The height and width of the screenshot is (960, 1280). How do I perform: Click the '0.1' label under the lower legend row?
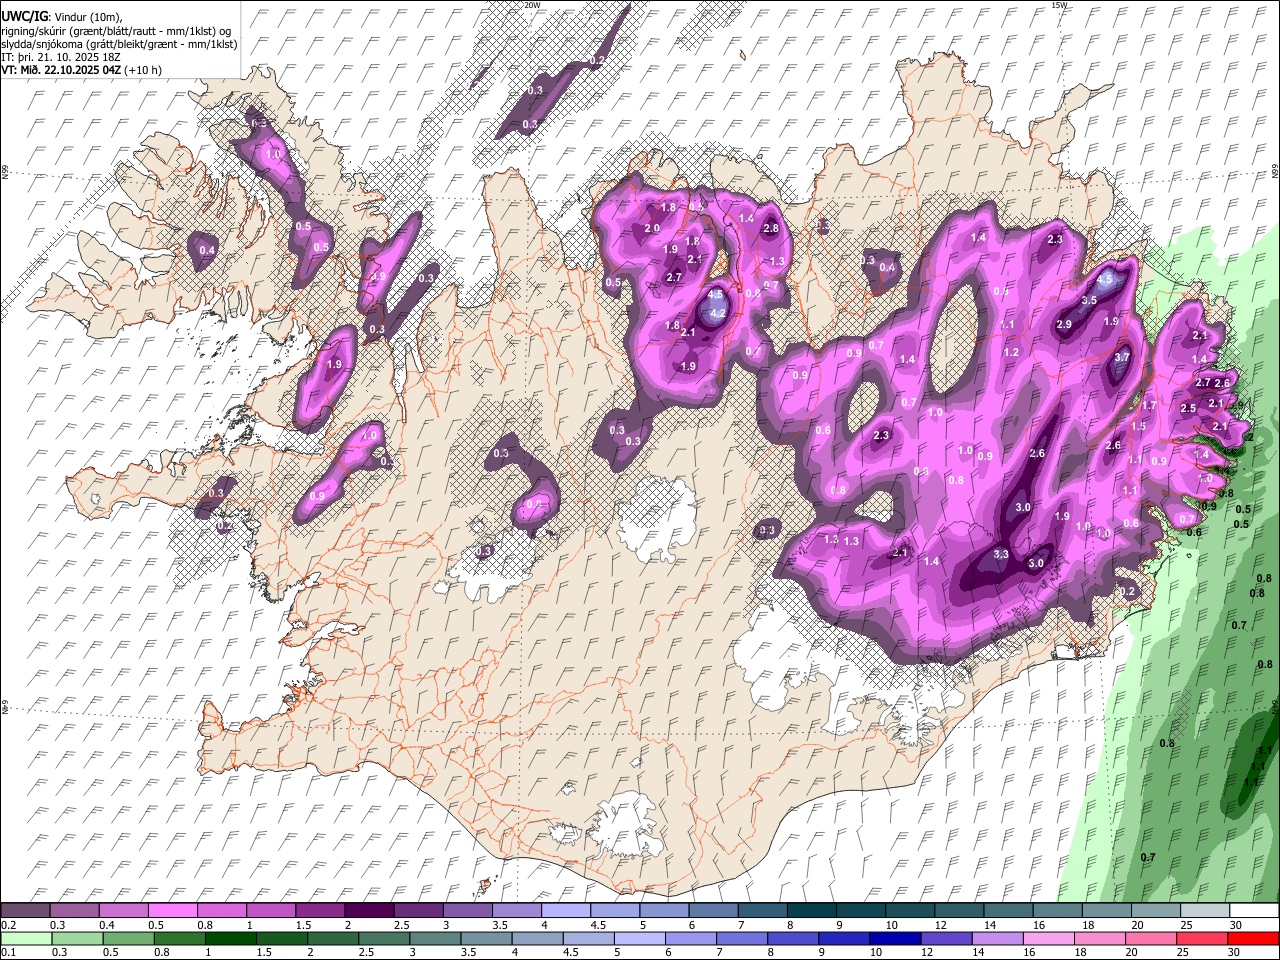coord(9,953)
